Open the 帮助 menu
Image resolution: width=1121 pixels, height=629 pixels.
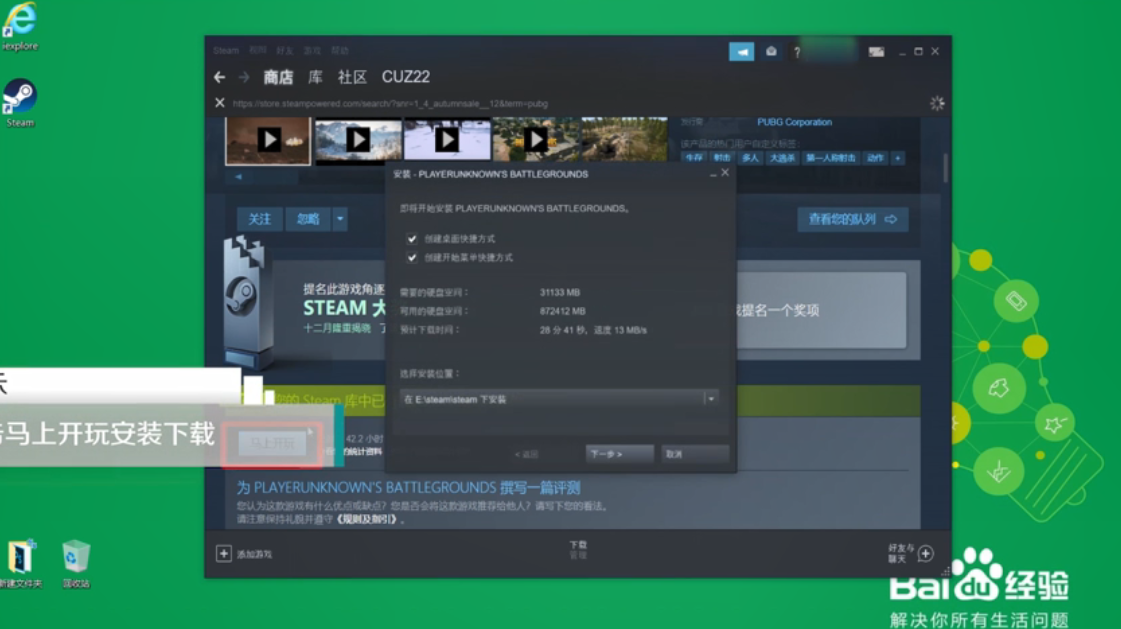tap(340, 51)
